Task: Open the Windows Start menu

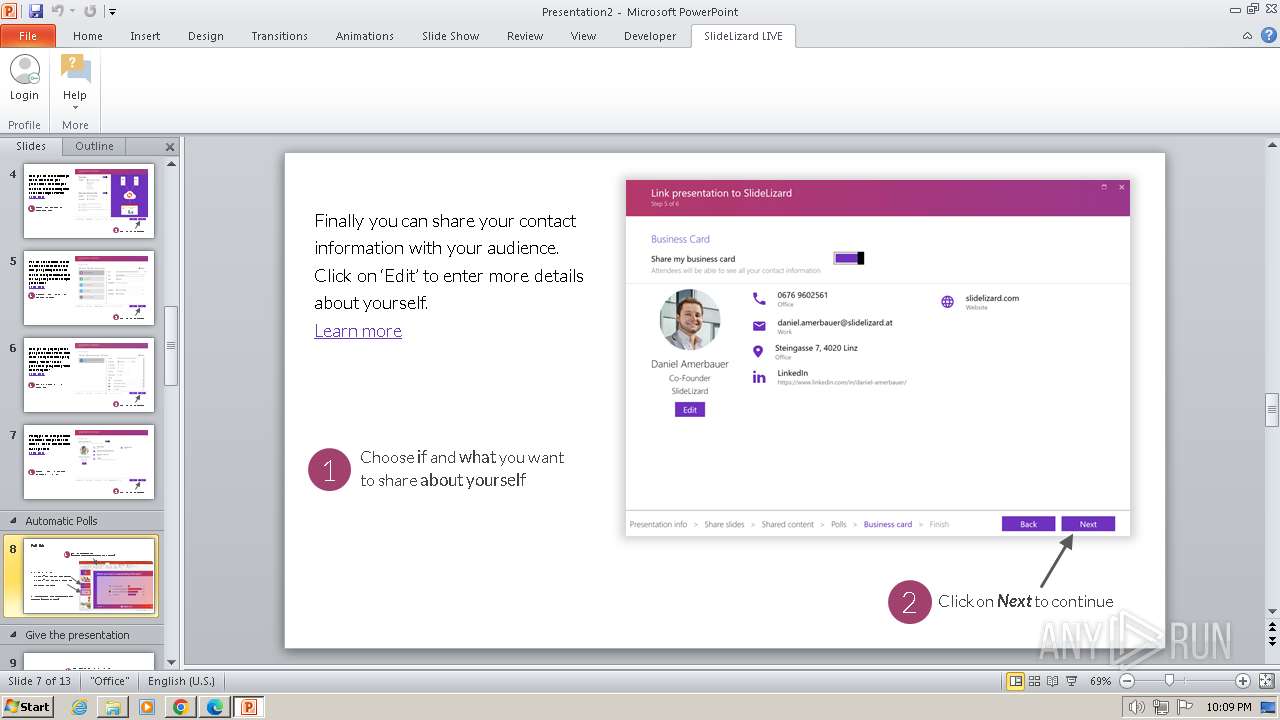Action: tap(28, 706)
